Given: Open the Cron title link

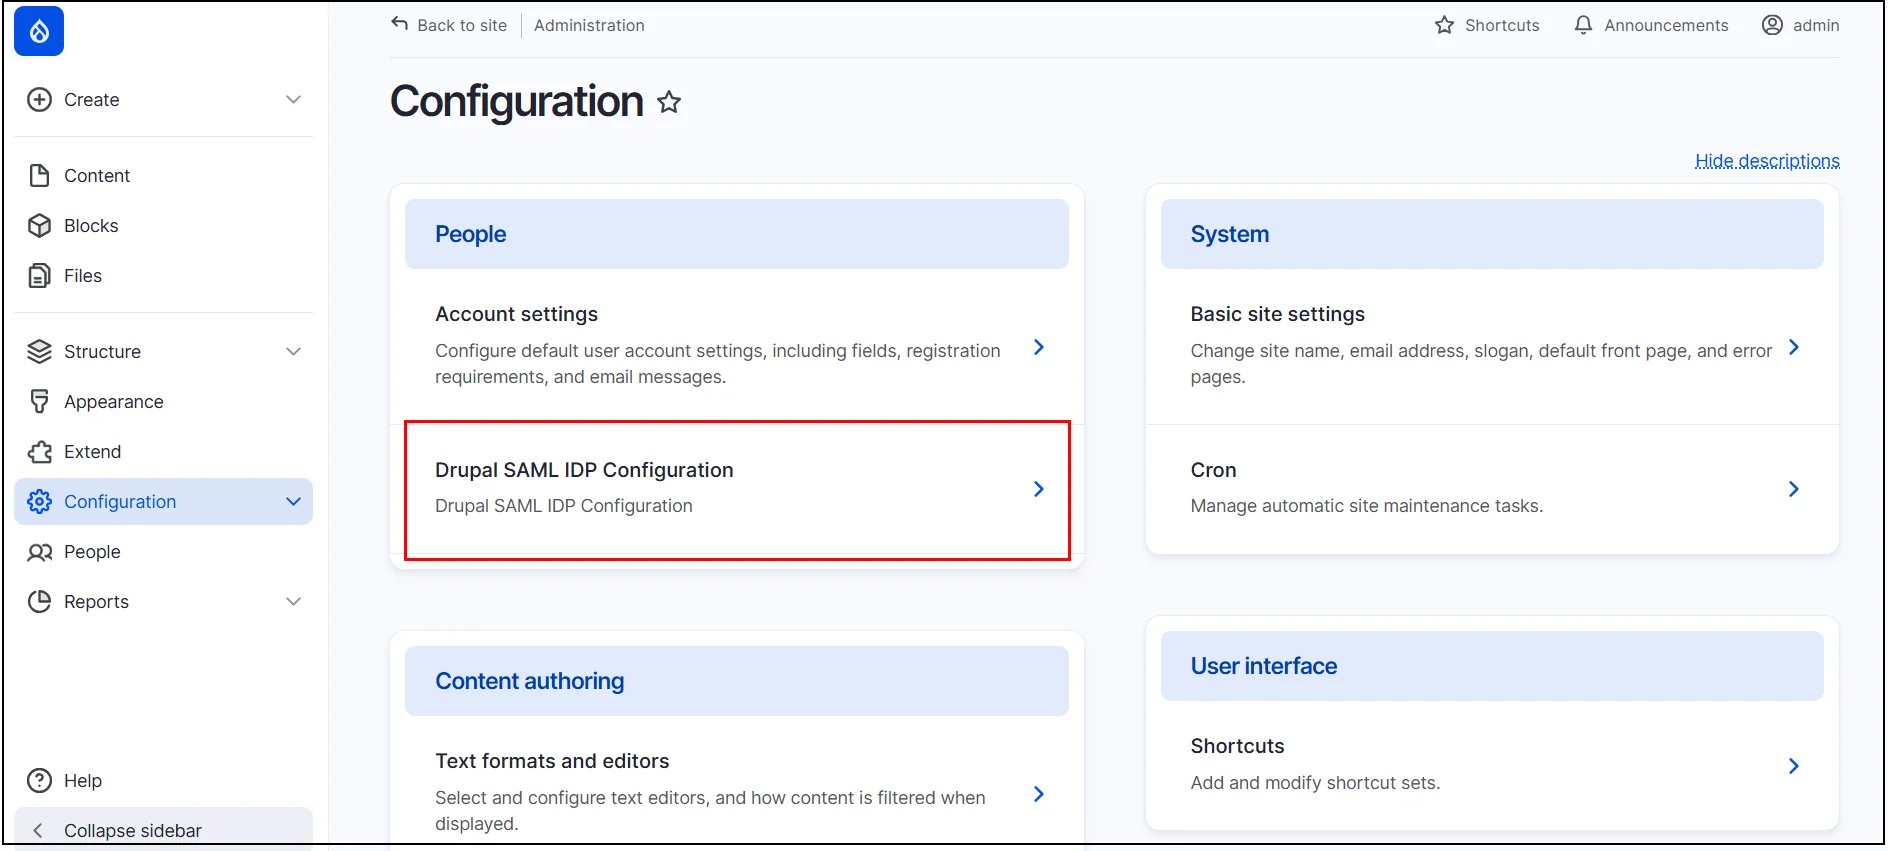Looking at the screenshot, I should [1213, 470].
